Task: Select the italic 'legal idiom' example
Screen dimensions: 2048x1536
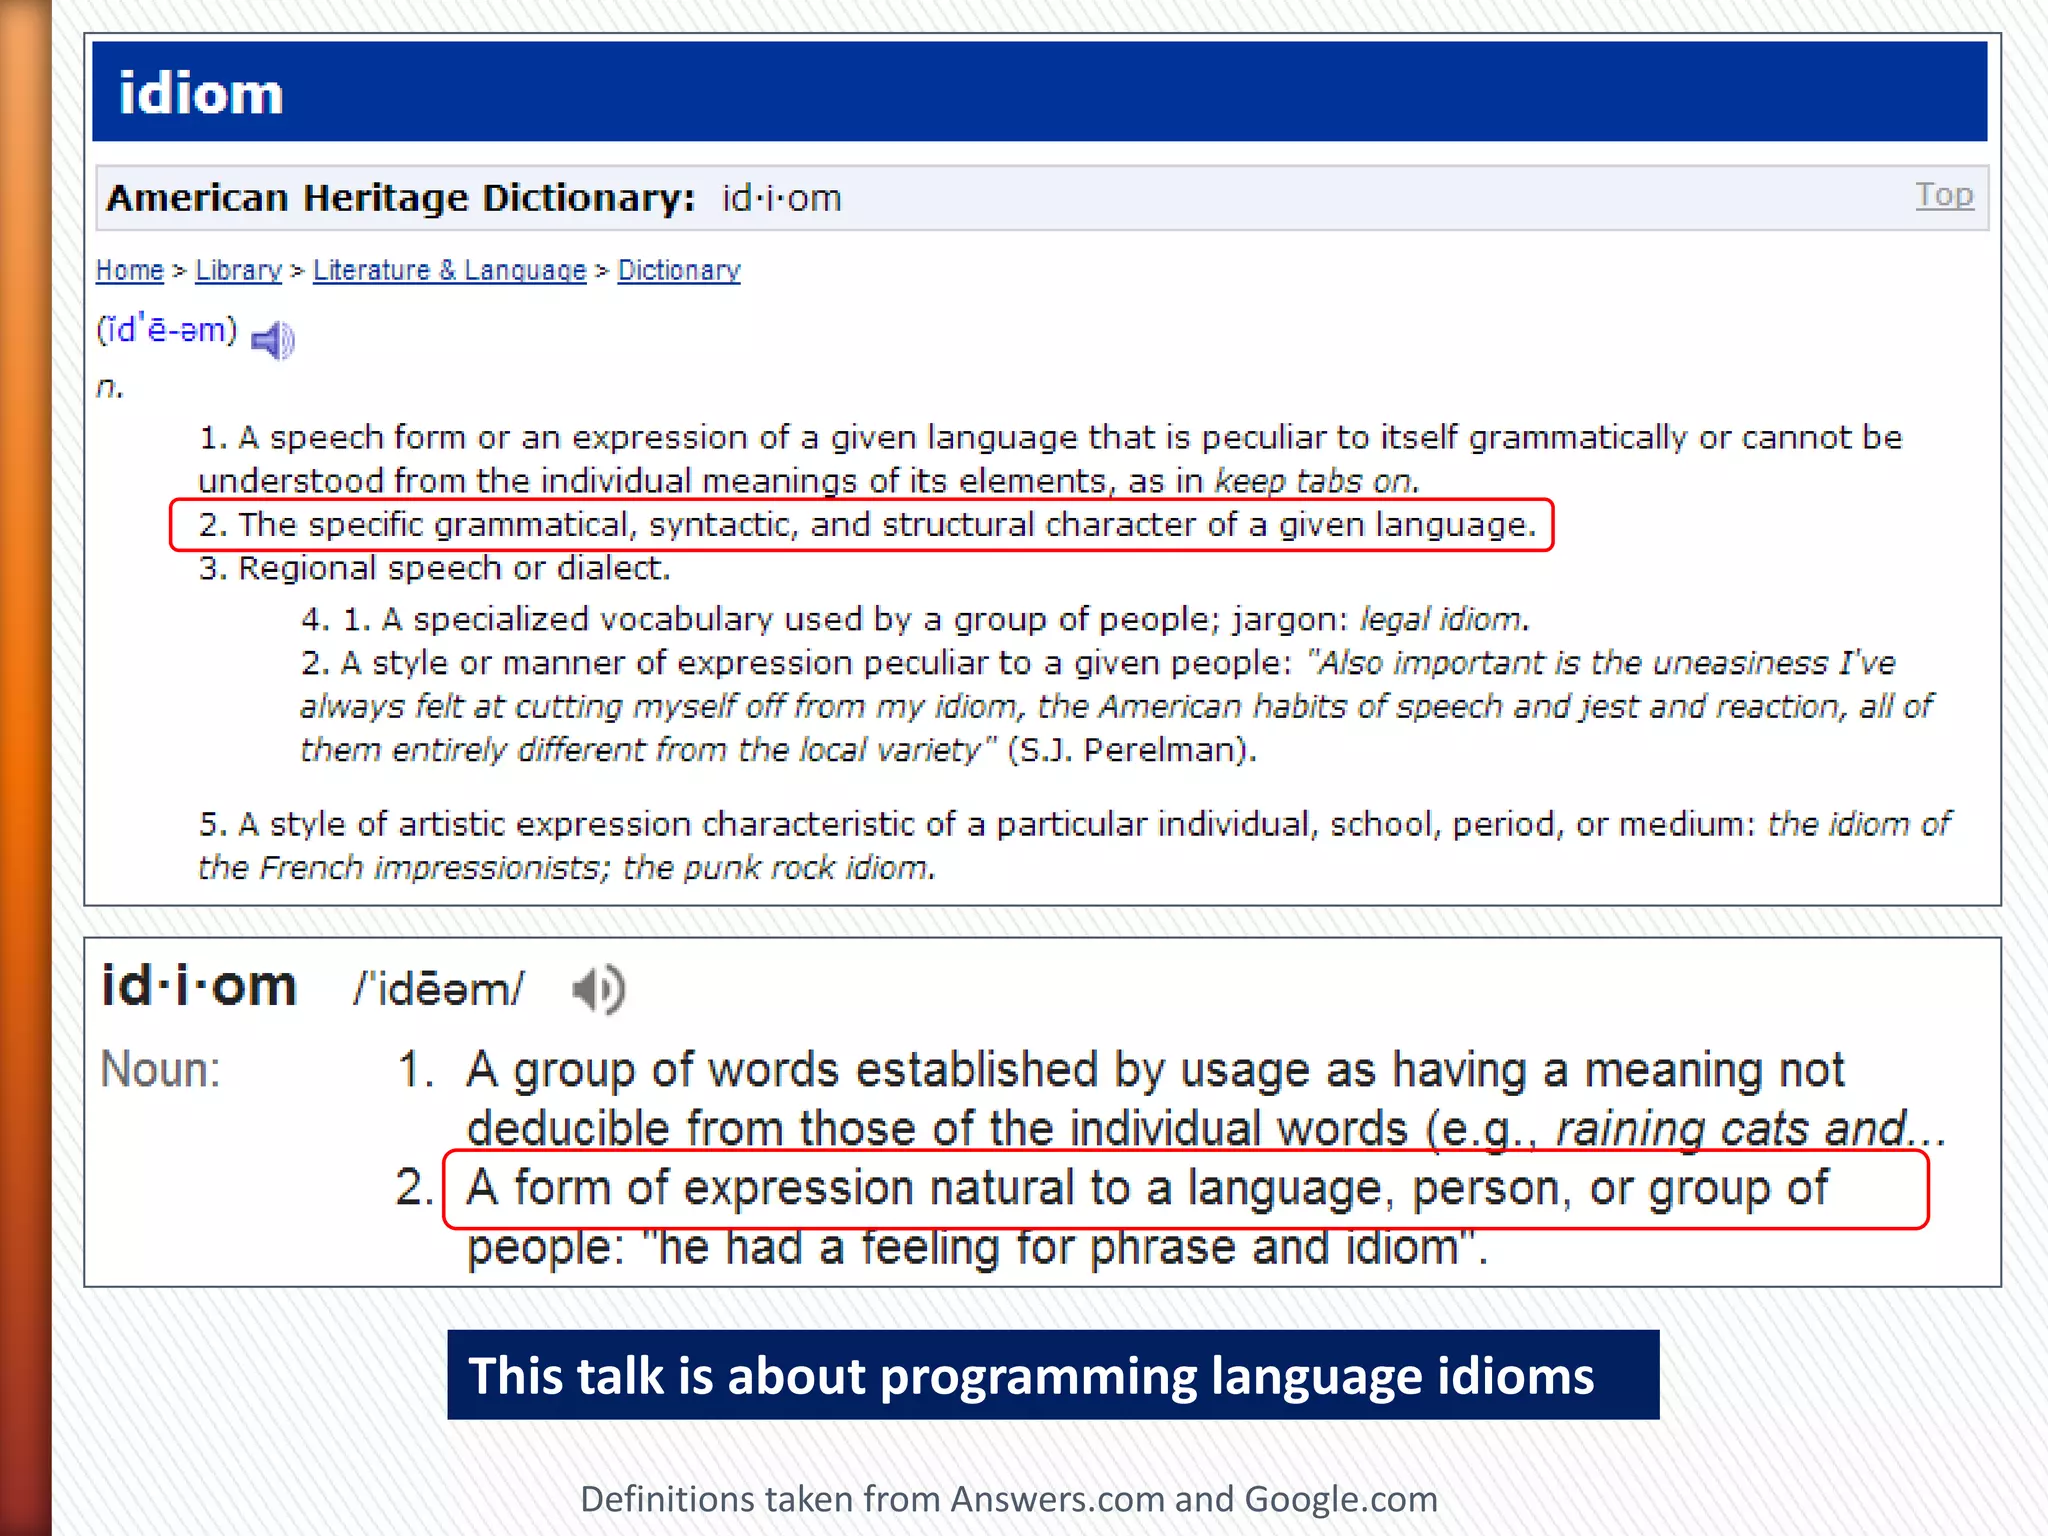Action: 1441,619
